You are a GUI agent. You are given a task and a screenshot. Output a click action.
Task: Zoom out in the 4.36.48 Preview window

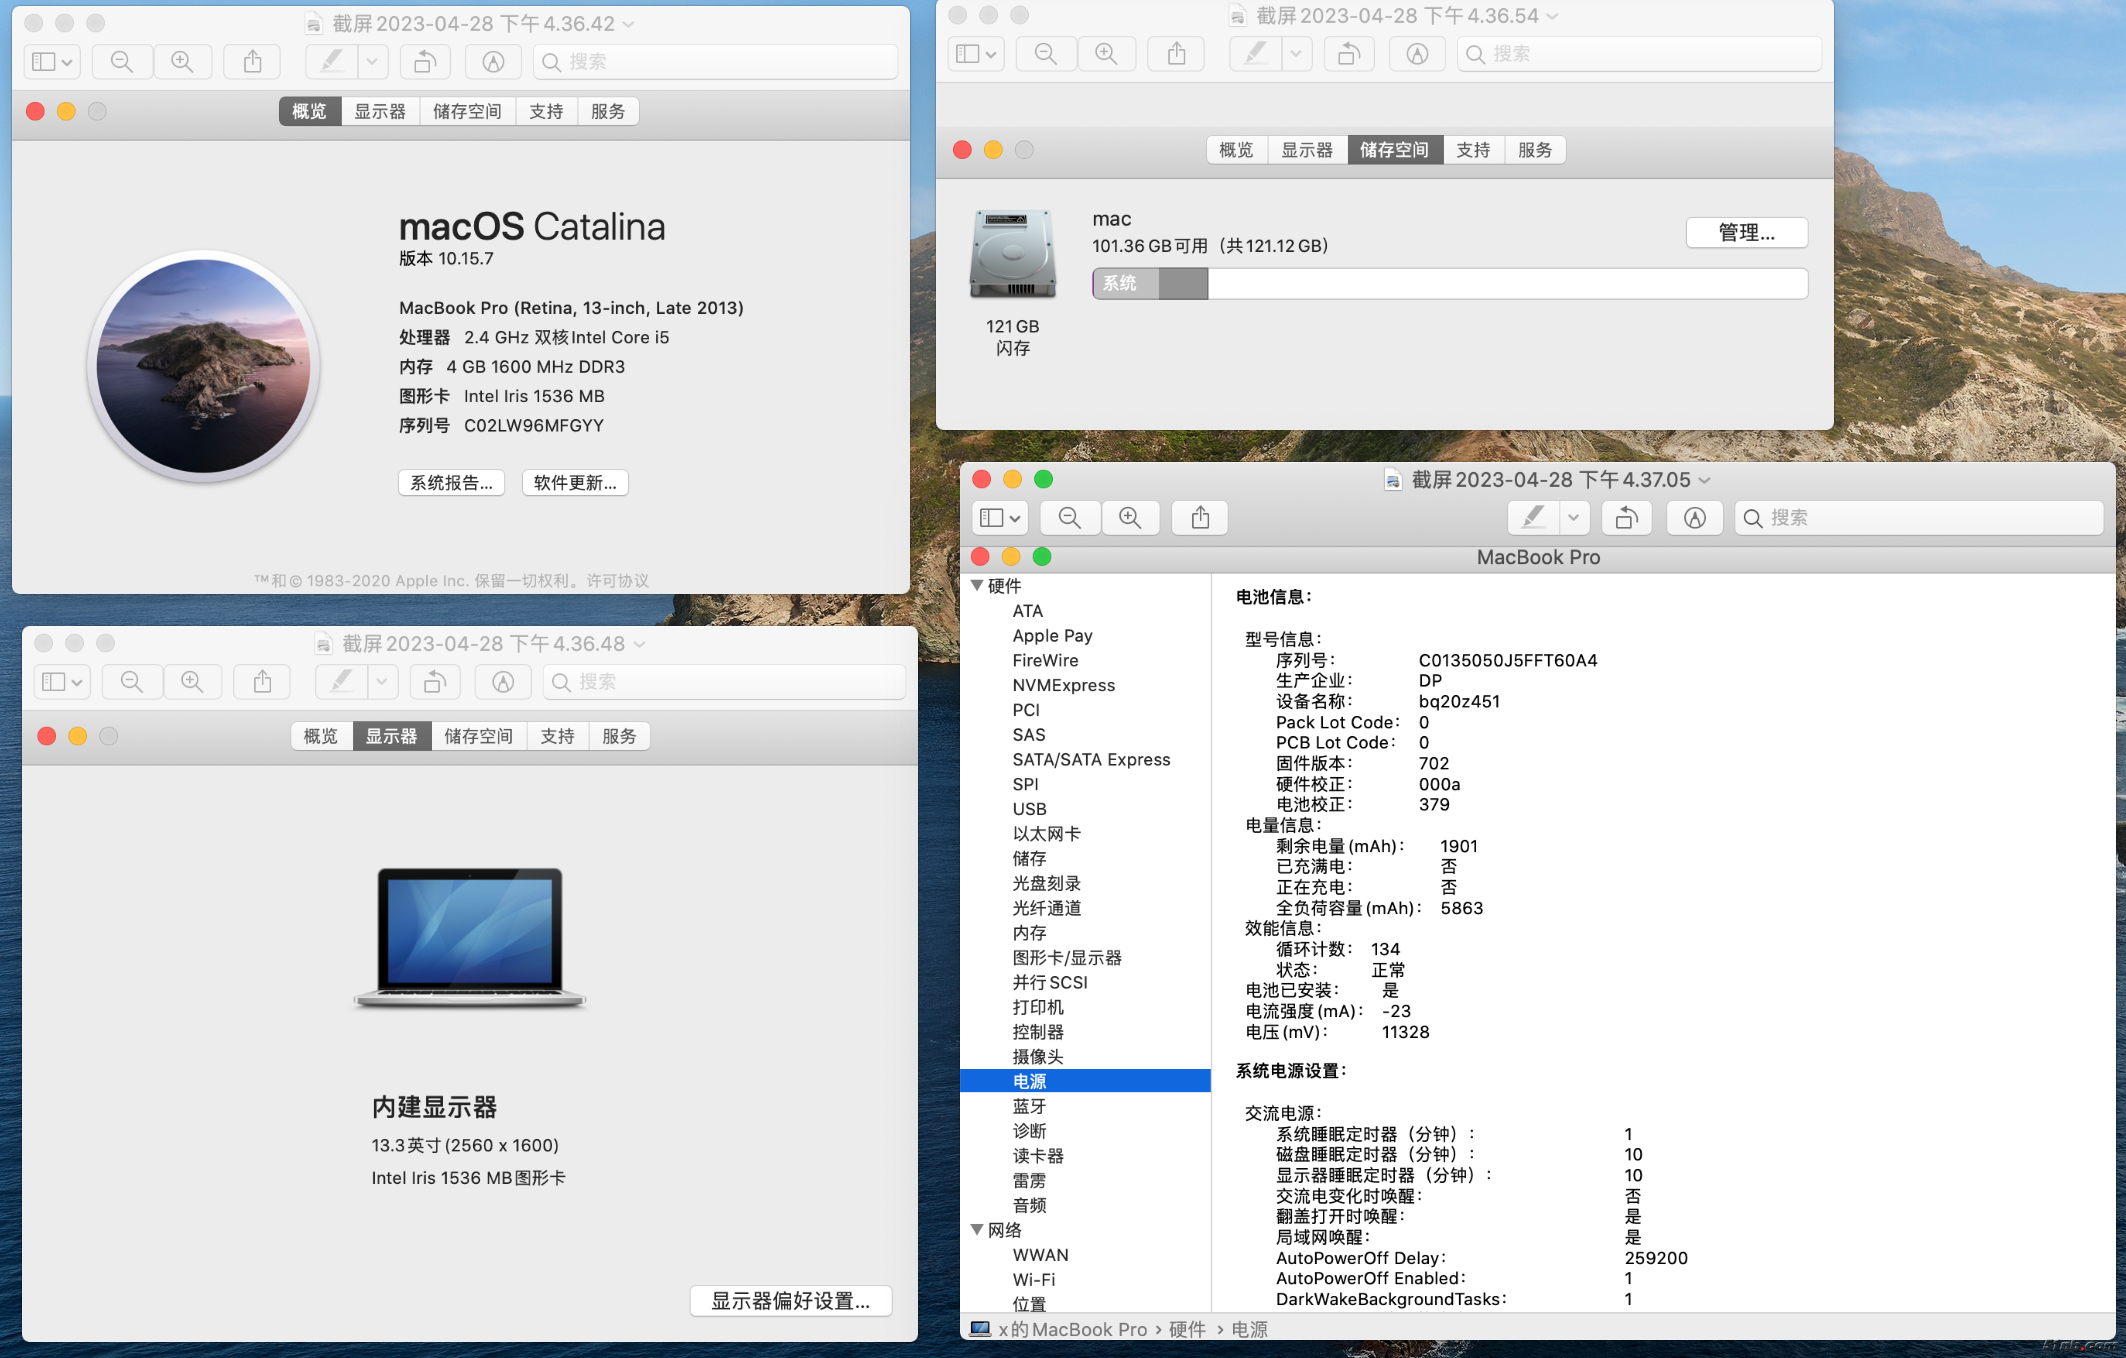click(x=132, y=682)
